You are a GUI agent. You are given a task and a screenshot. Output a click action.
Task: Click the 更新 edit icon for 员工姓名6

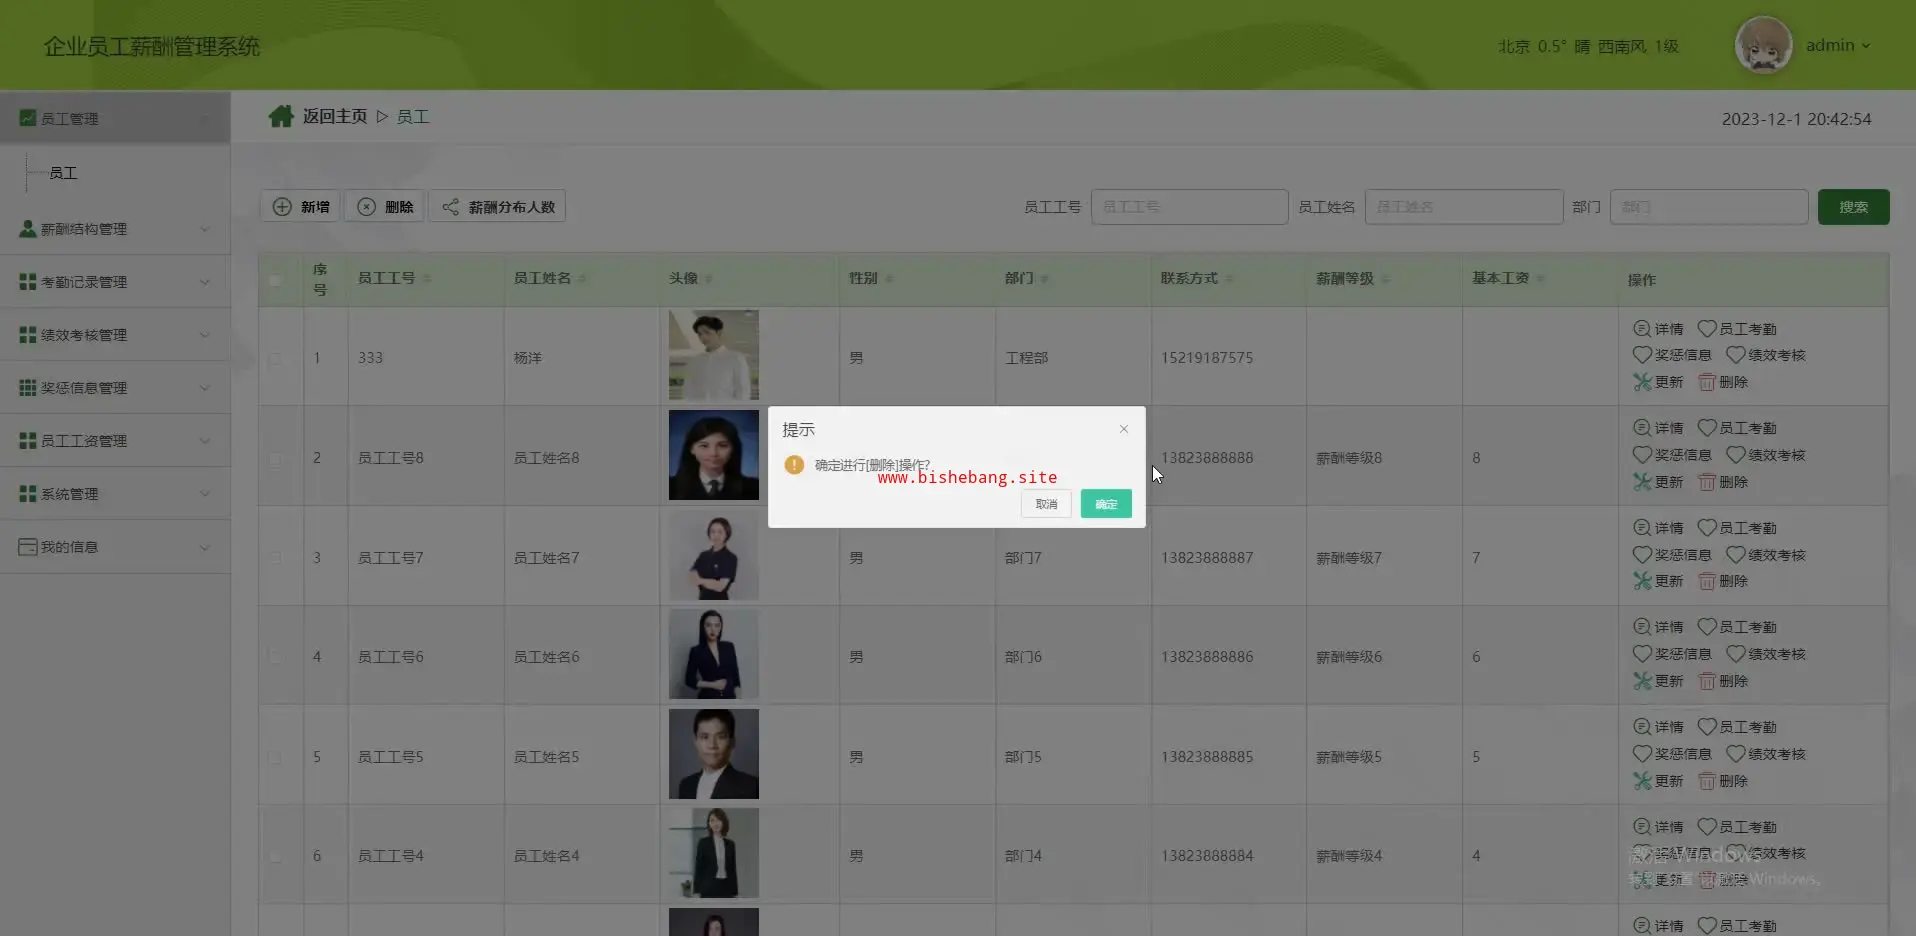click(1642, 680)
